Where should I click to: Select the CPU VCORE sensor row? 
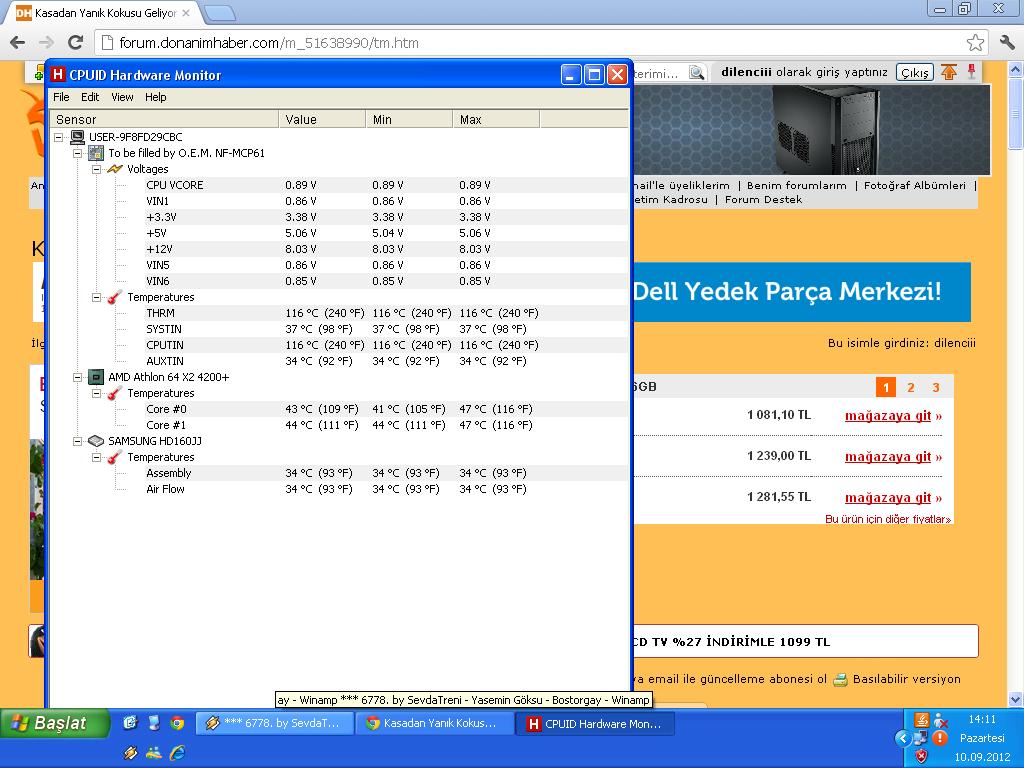tap(175, 185)
